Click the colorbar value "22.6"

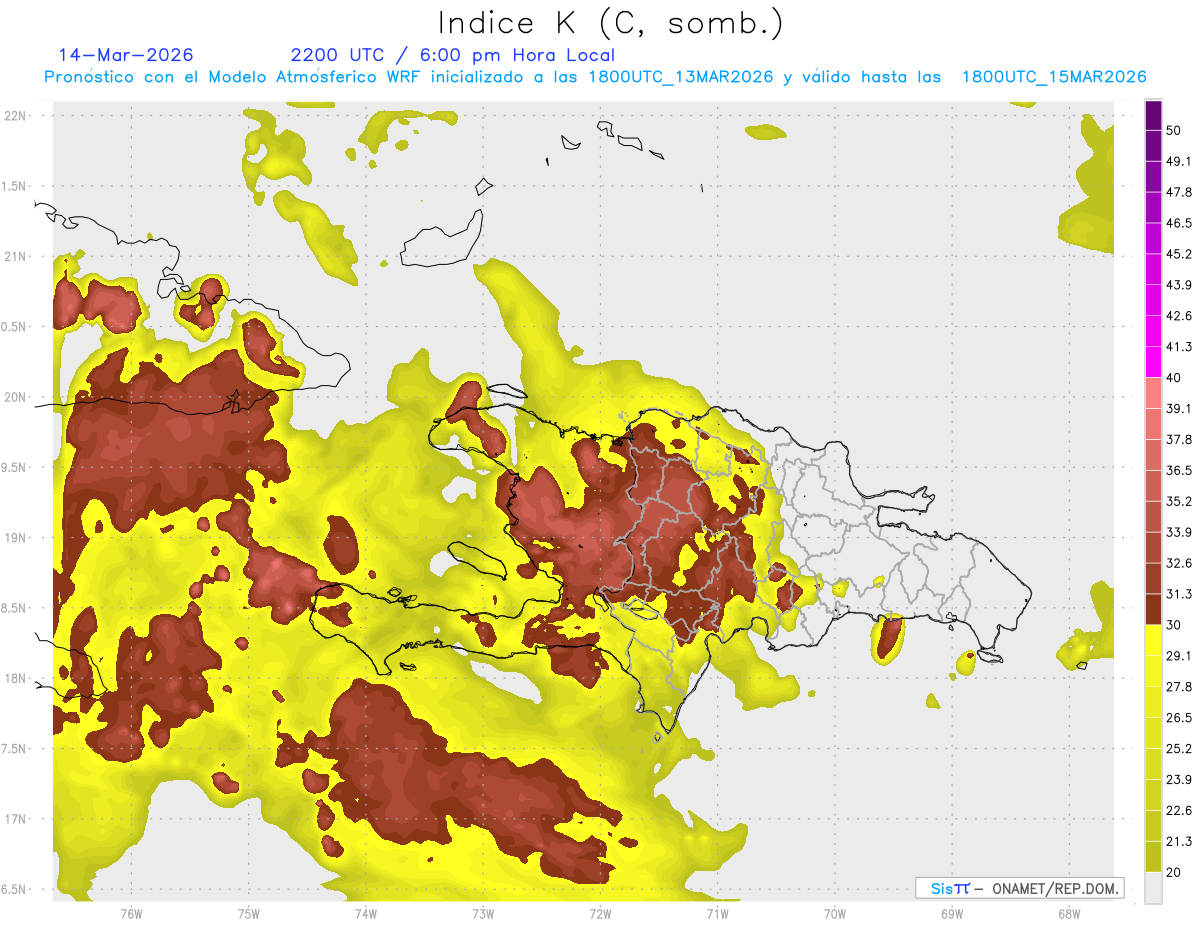[1179, 810]
